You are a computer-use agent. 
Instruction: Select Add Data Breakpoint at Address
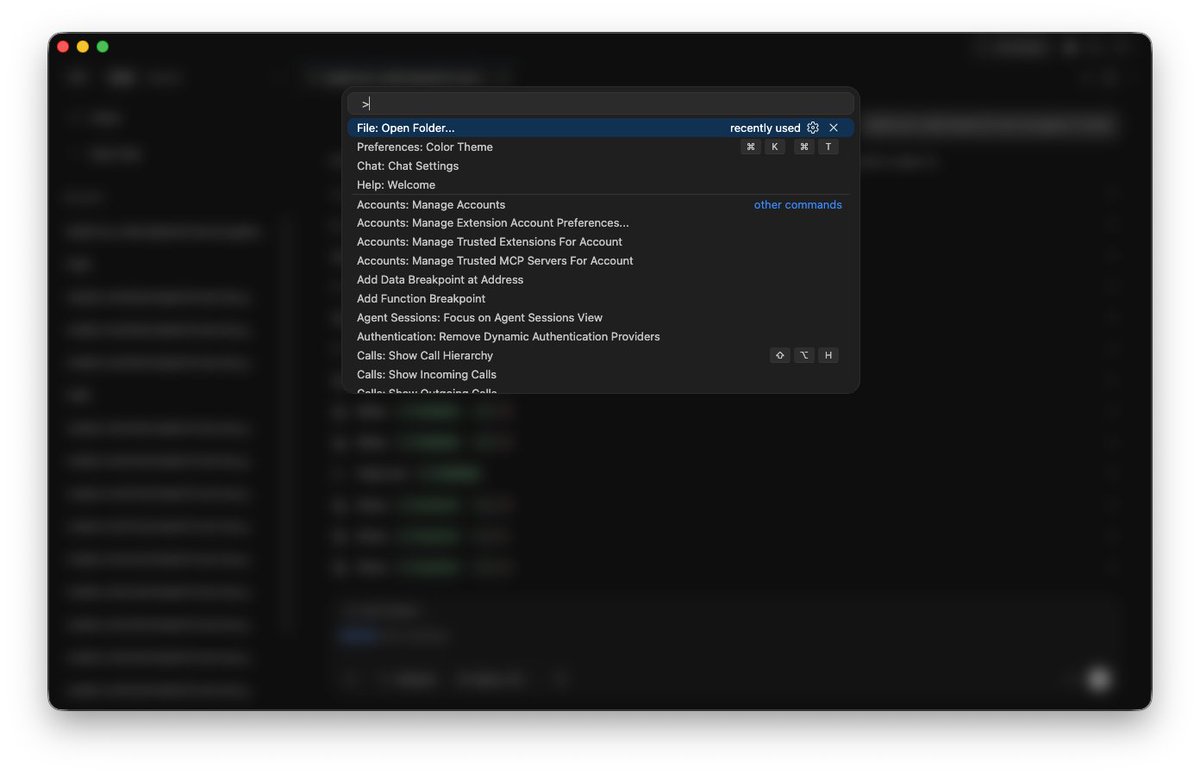pyautogui.click(x=600, y=280)
